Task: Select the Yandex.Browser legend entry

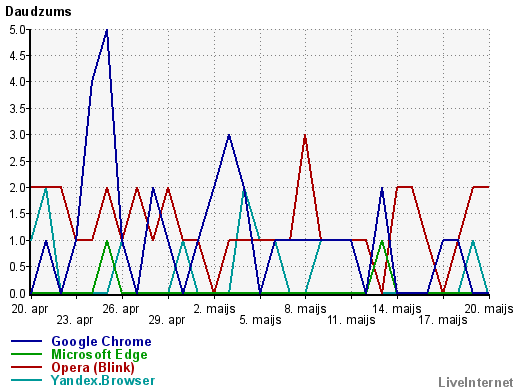Action: click(x=103, y=380)
